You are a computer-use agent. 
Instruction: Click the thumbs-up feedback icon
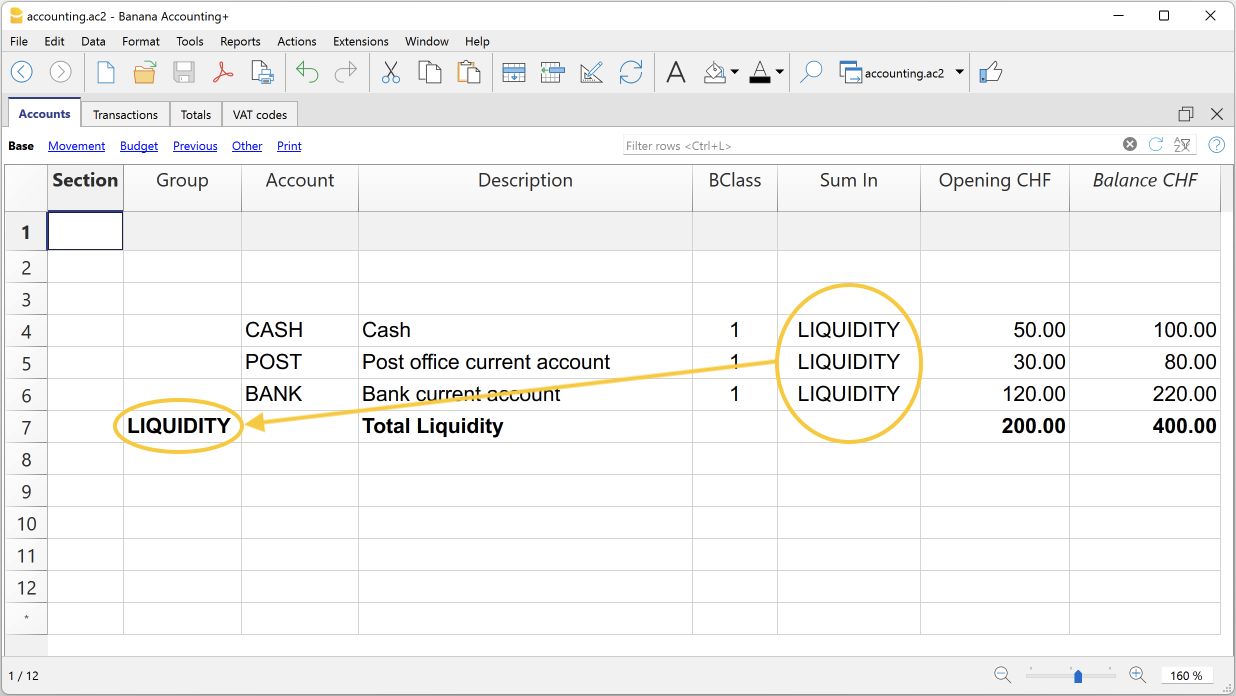click(x=990, y=72)
